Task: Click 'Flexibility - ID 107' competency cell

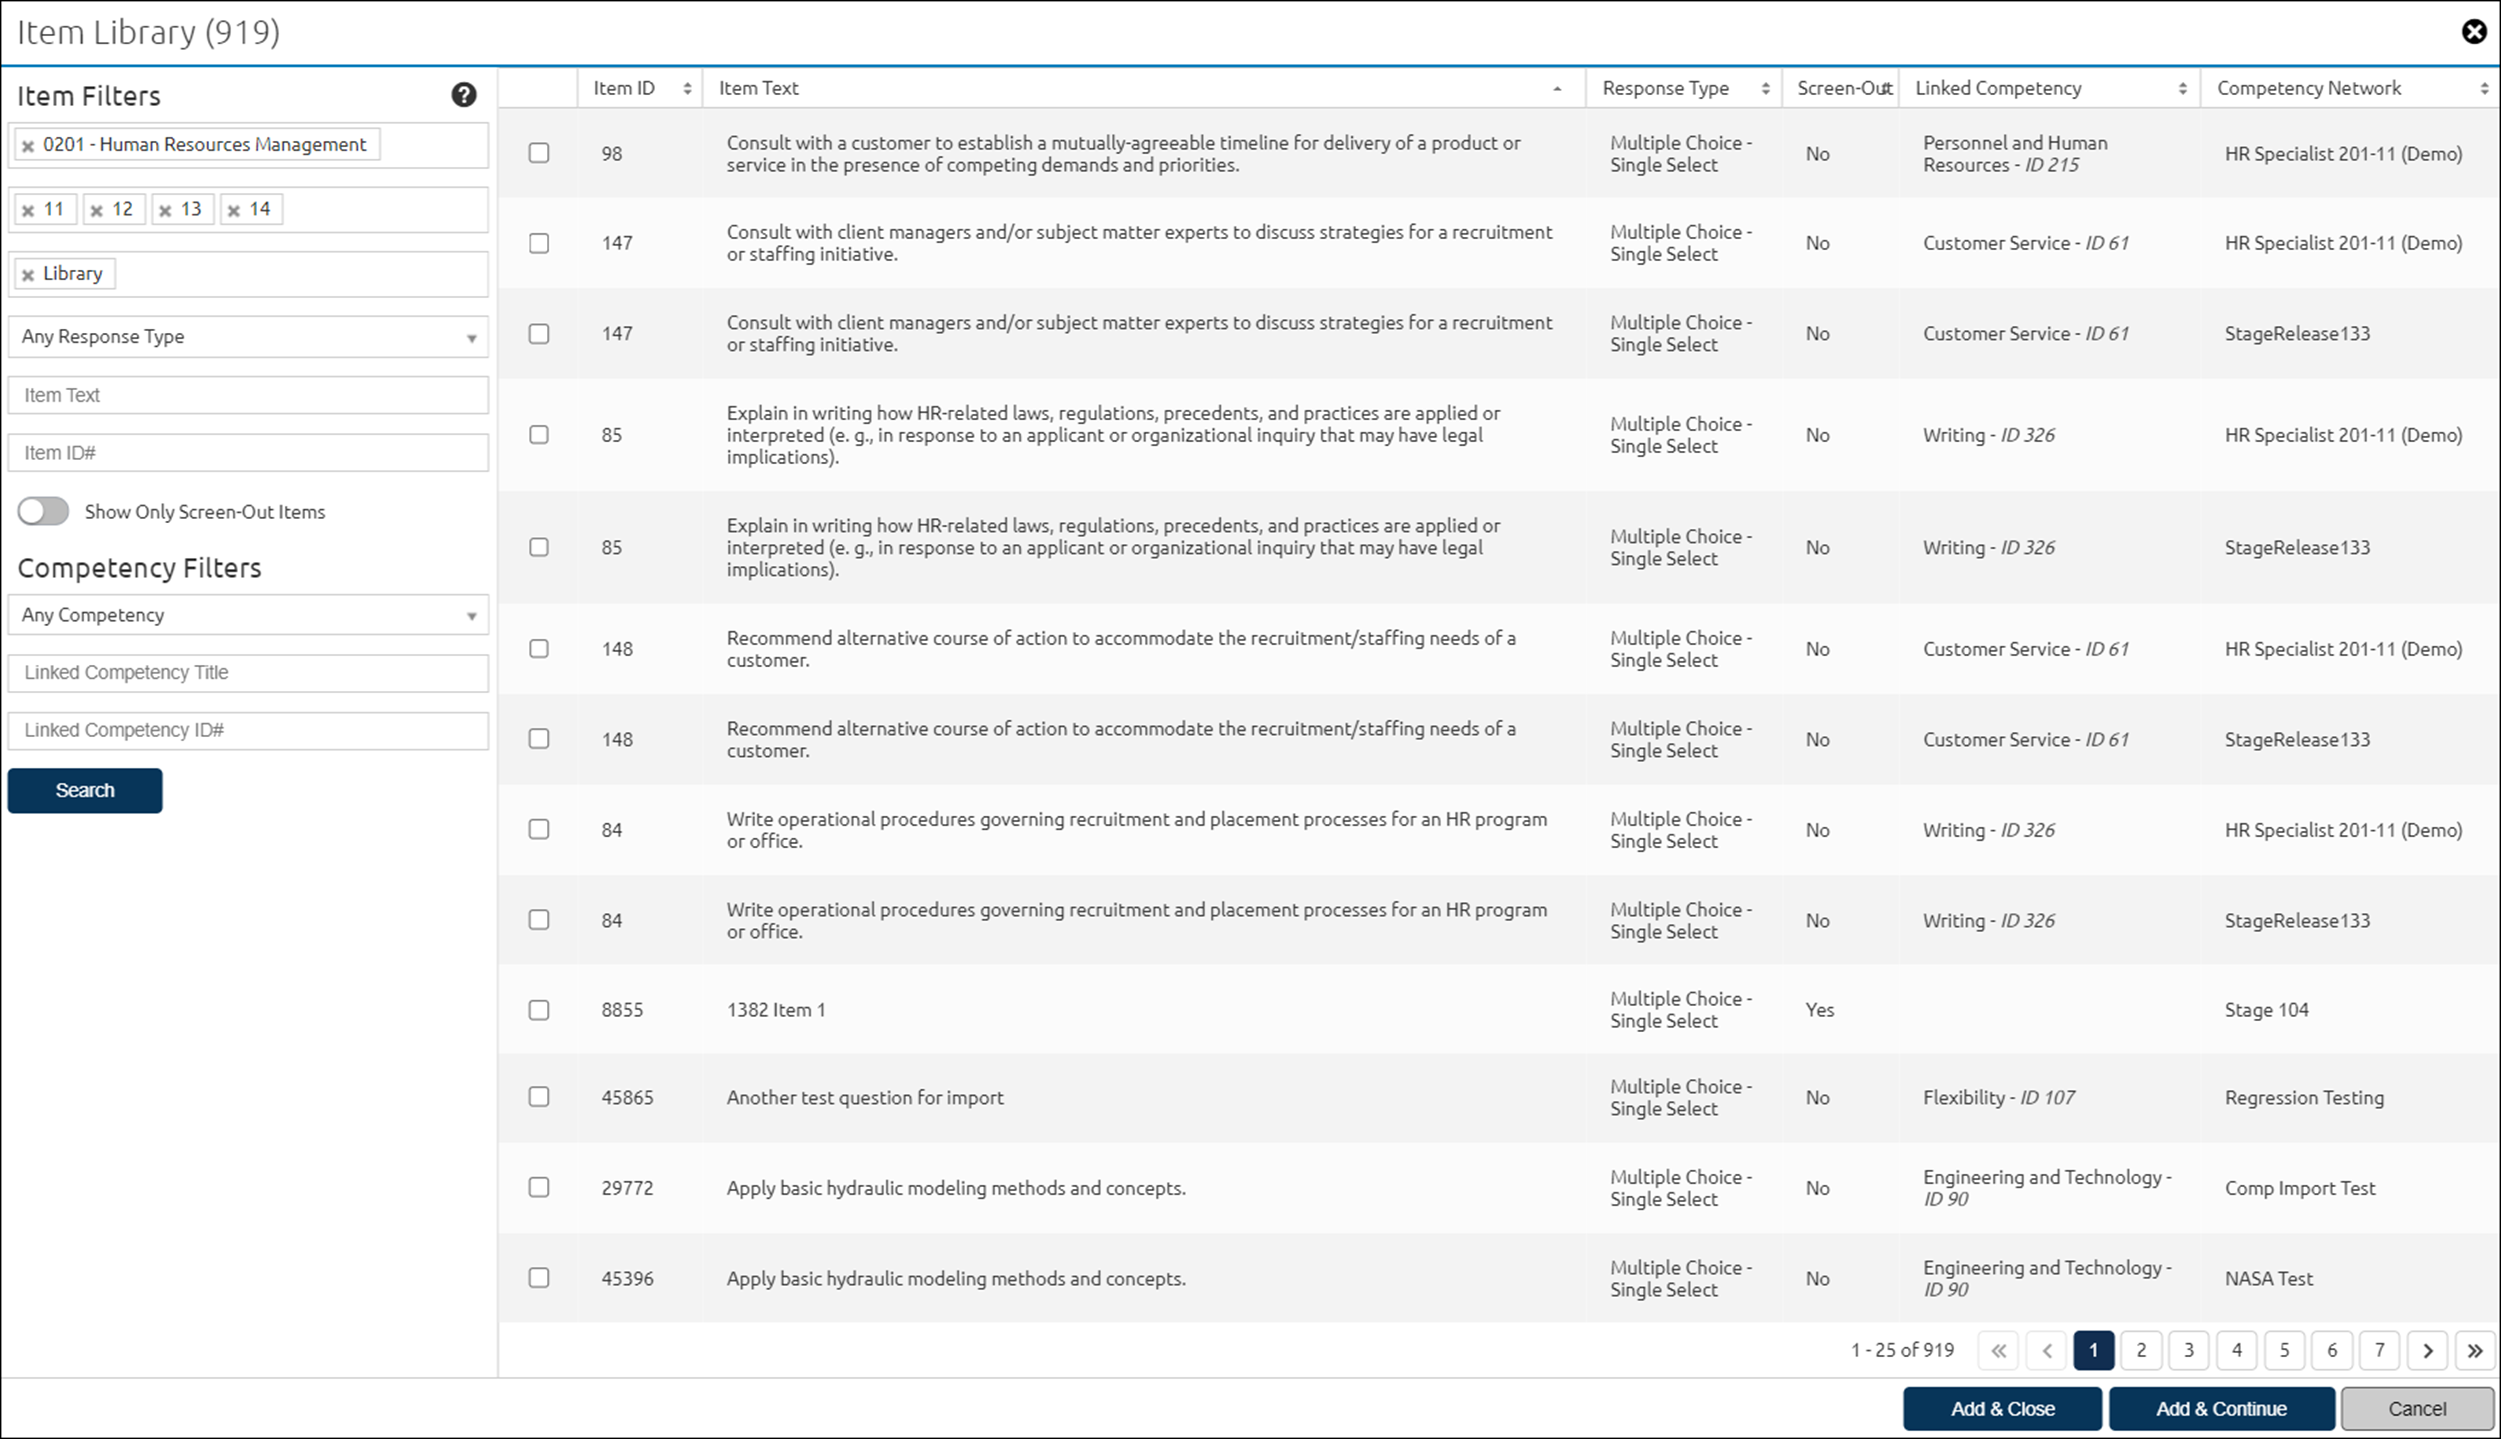Action: 1998,1097
